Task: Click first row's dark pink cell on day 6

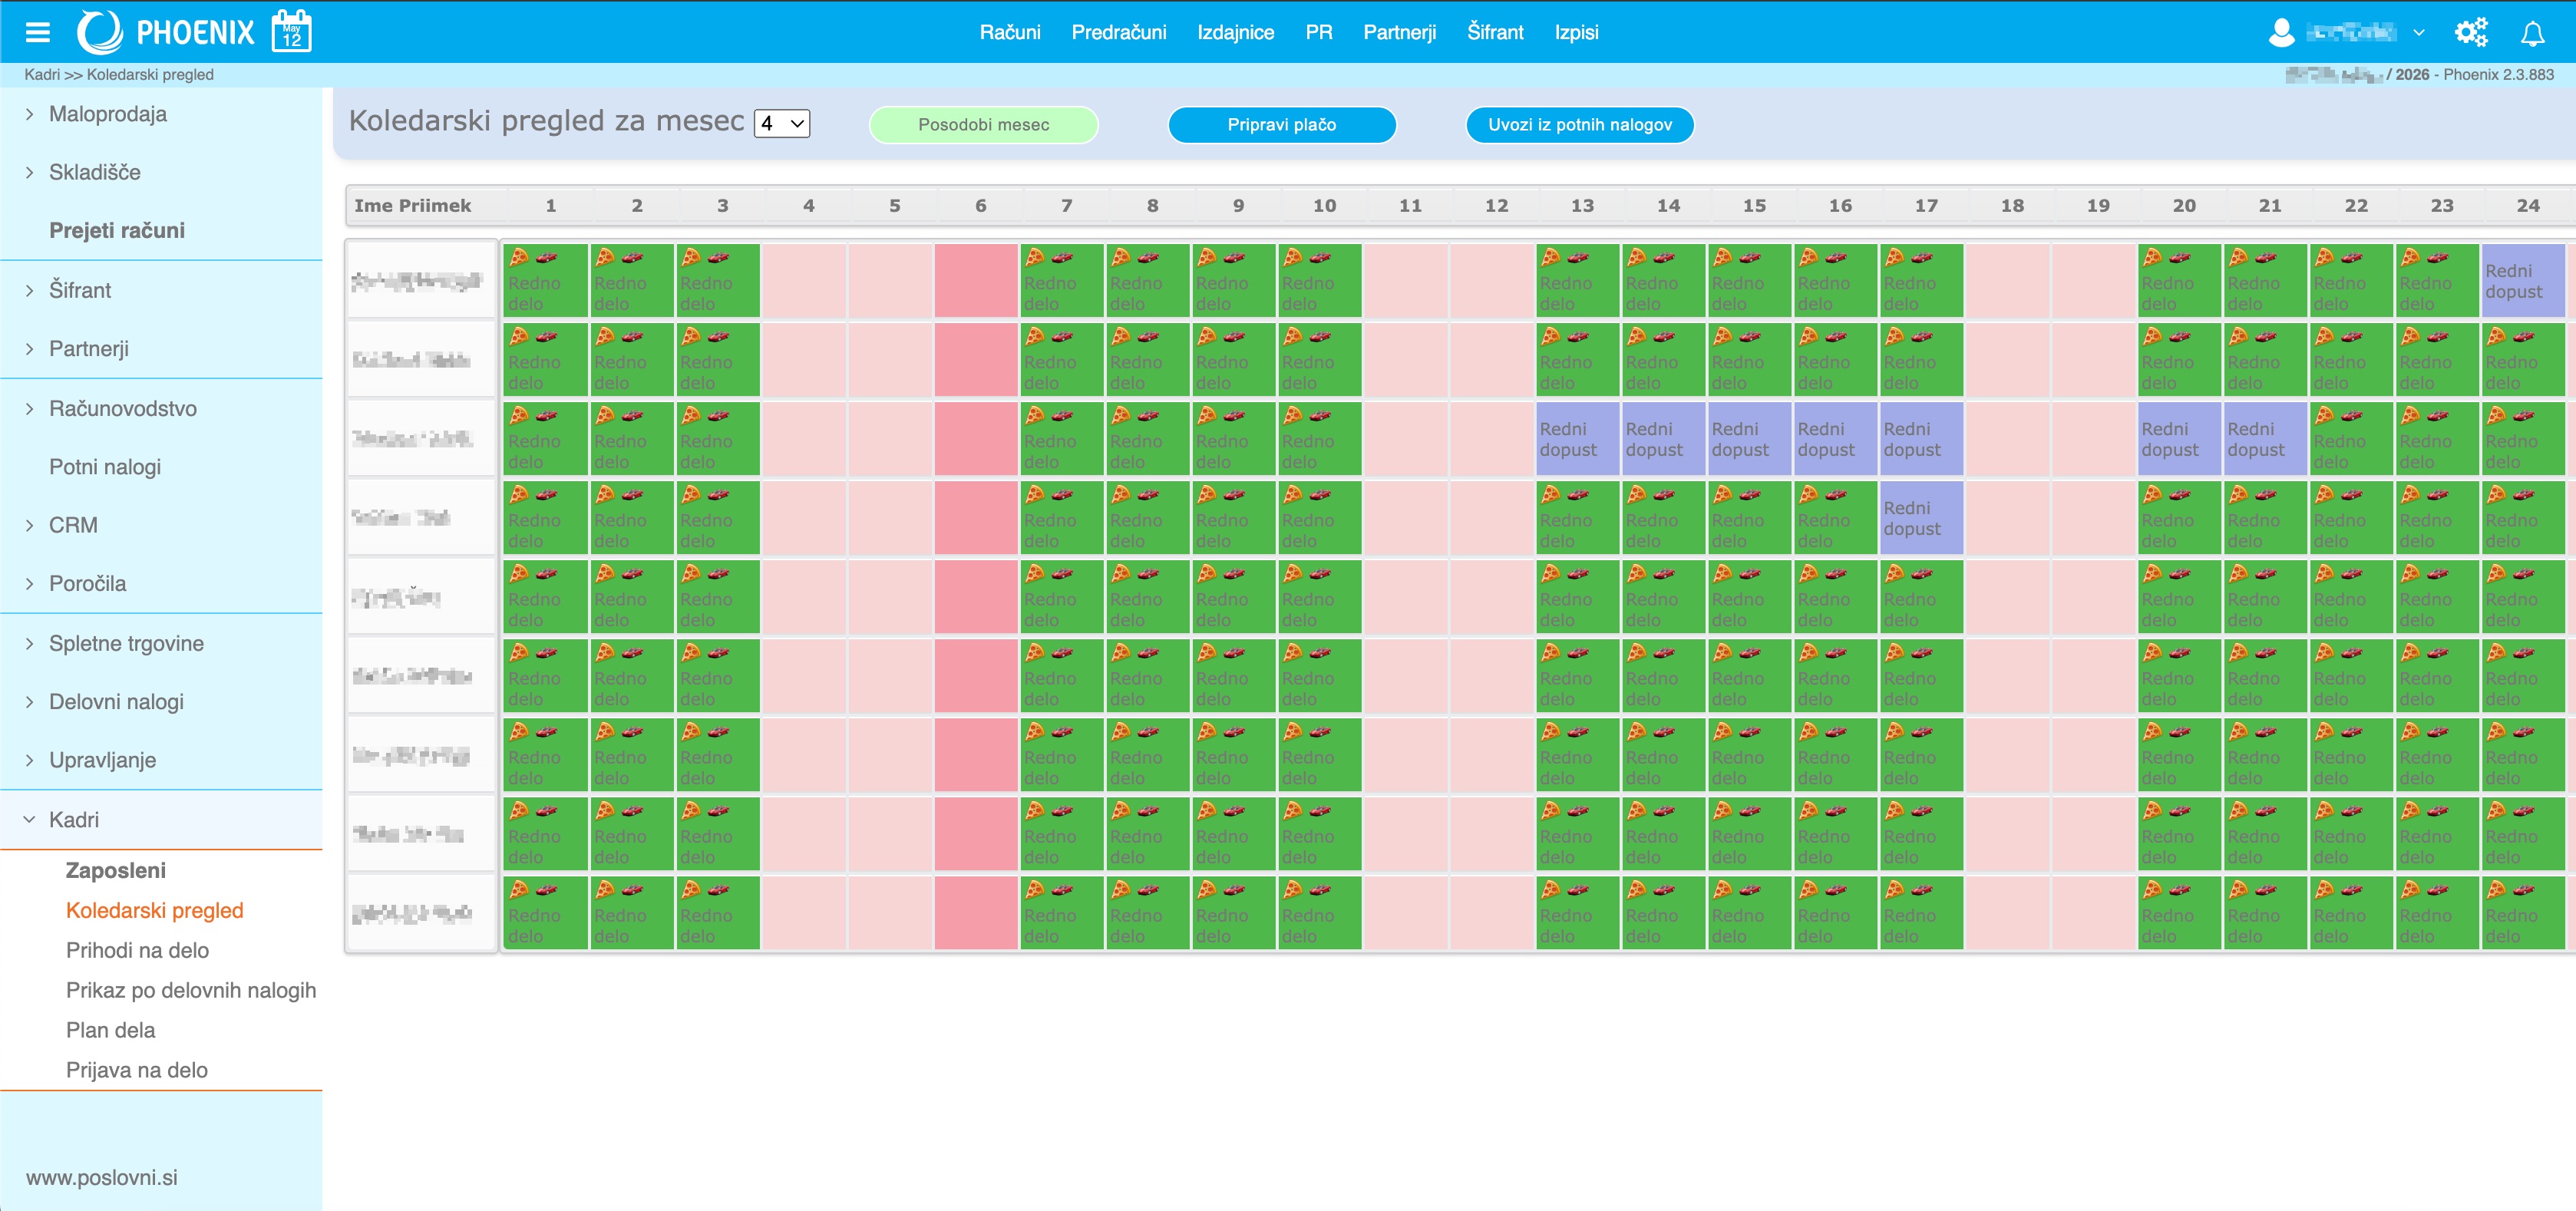Action: pyautogui.click(x=976, y=281)
